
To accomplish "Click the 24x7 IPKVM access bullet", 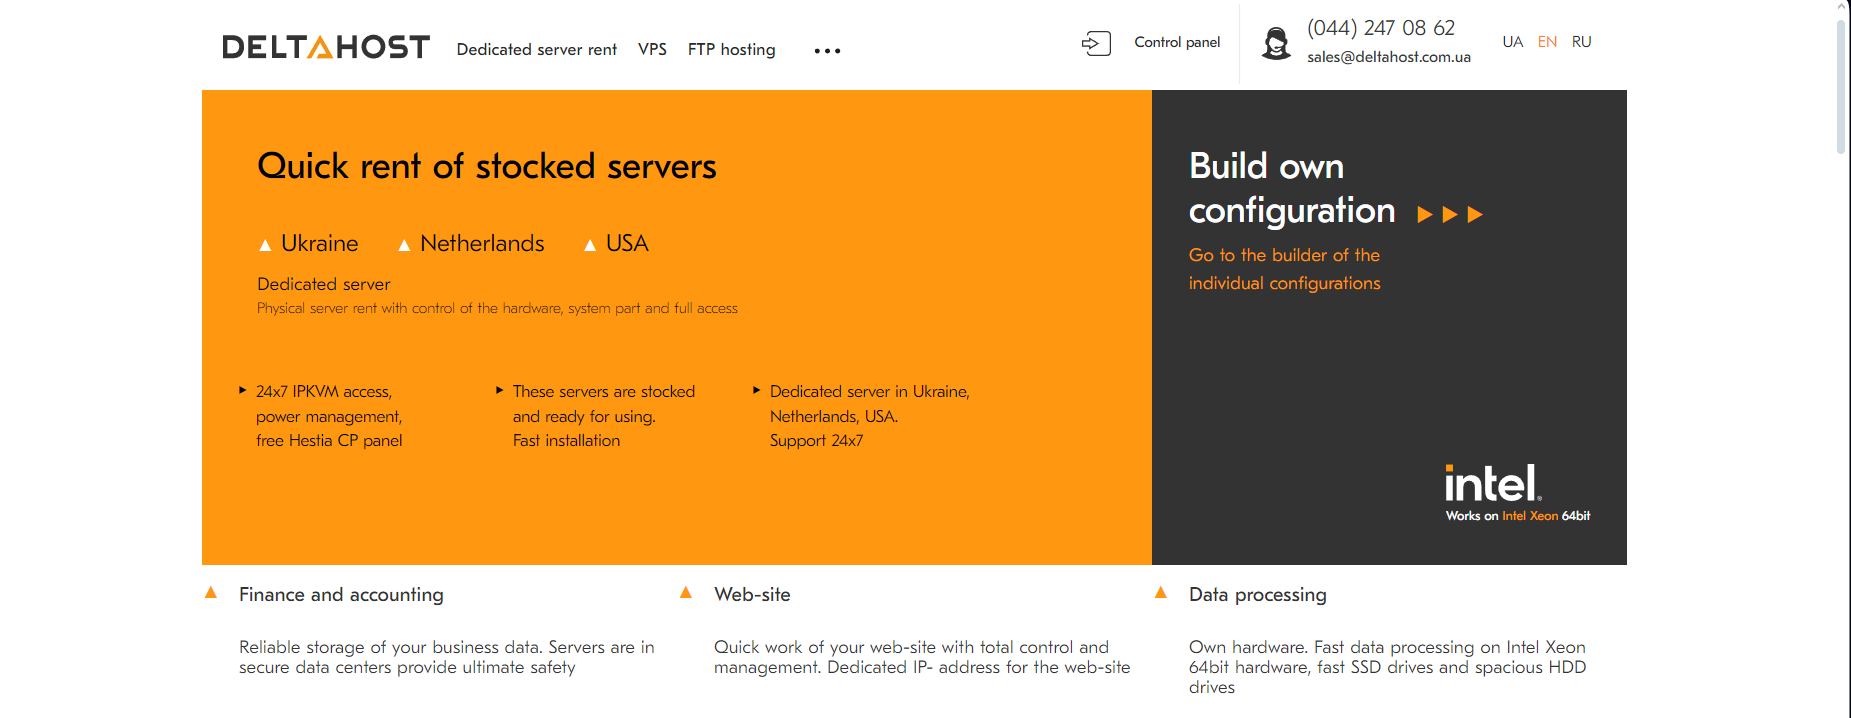I will pyautogui.click(x=329, y=416).
